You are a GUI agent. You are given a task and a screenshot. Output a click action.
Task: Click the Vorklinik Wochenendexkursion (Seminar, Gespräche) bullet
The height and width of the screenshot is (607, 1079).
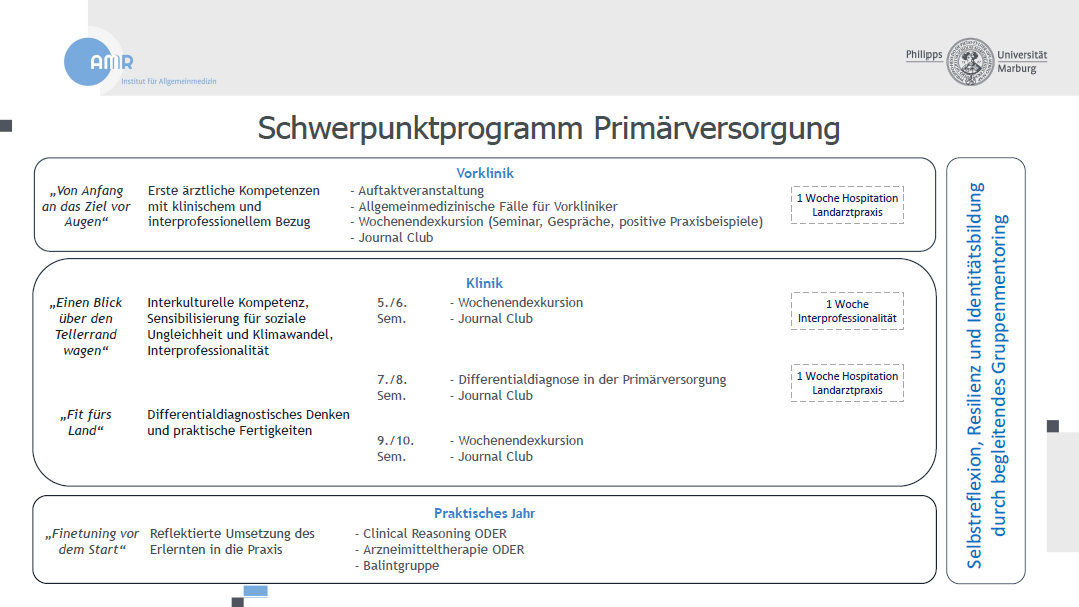point(557,222)
